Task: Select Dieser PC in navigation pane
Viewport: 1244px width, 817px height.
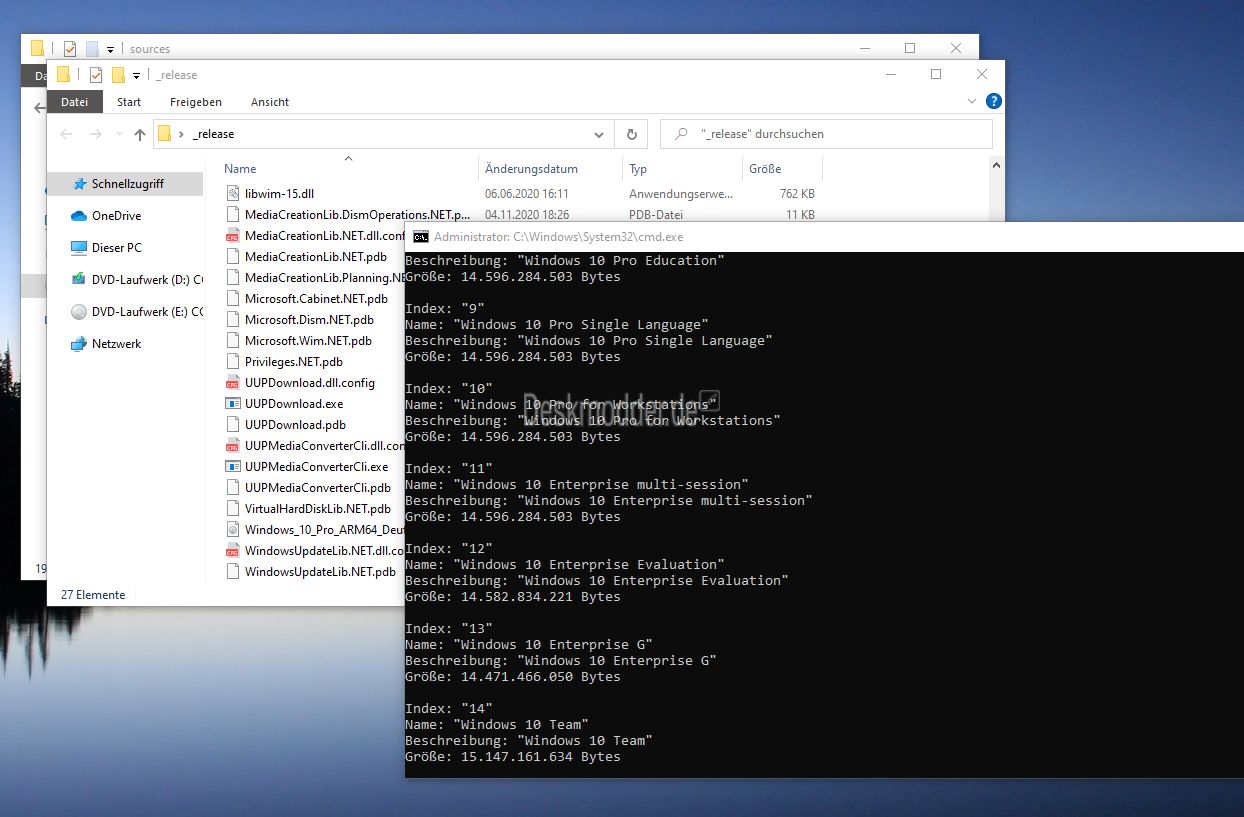Action: [x=116, y=248]
